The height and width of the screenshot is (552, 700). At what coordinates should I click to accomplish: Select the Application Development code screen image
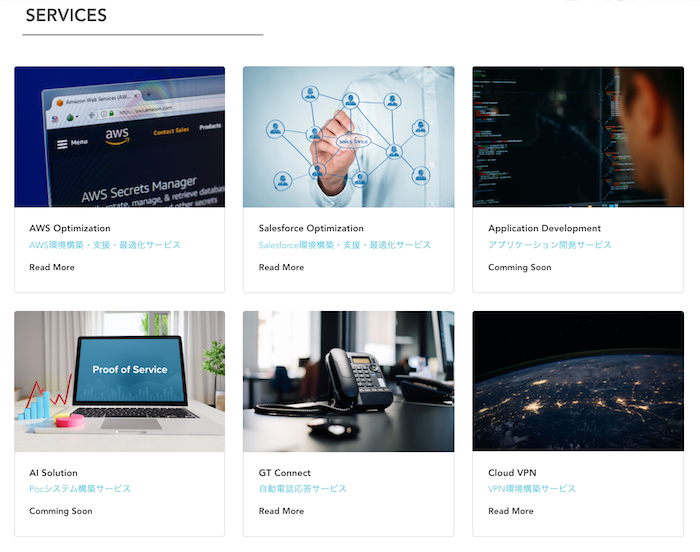[577, 137]
